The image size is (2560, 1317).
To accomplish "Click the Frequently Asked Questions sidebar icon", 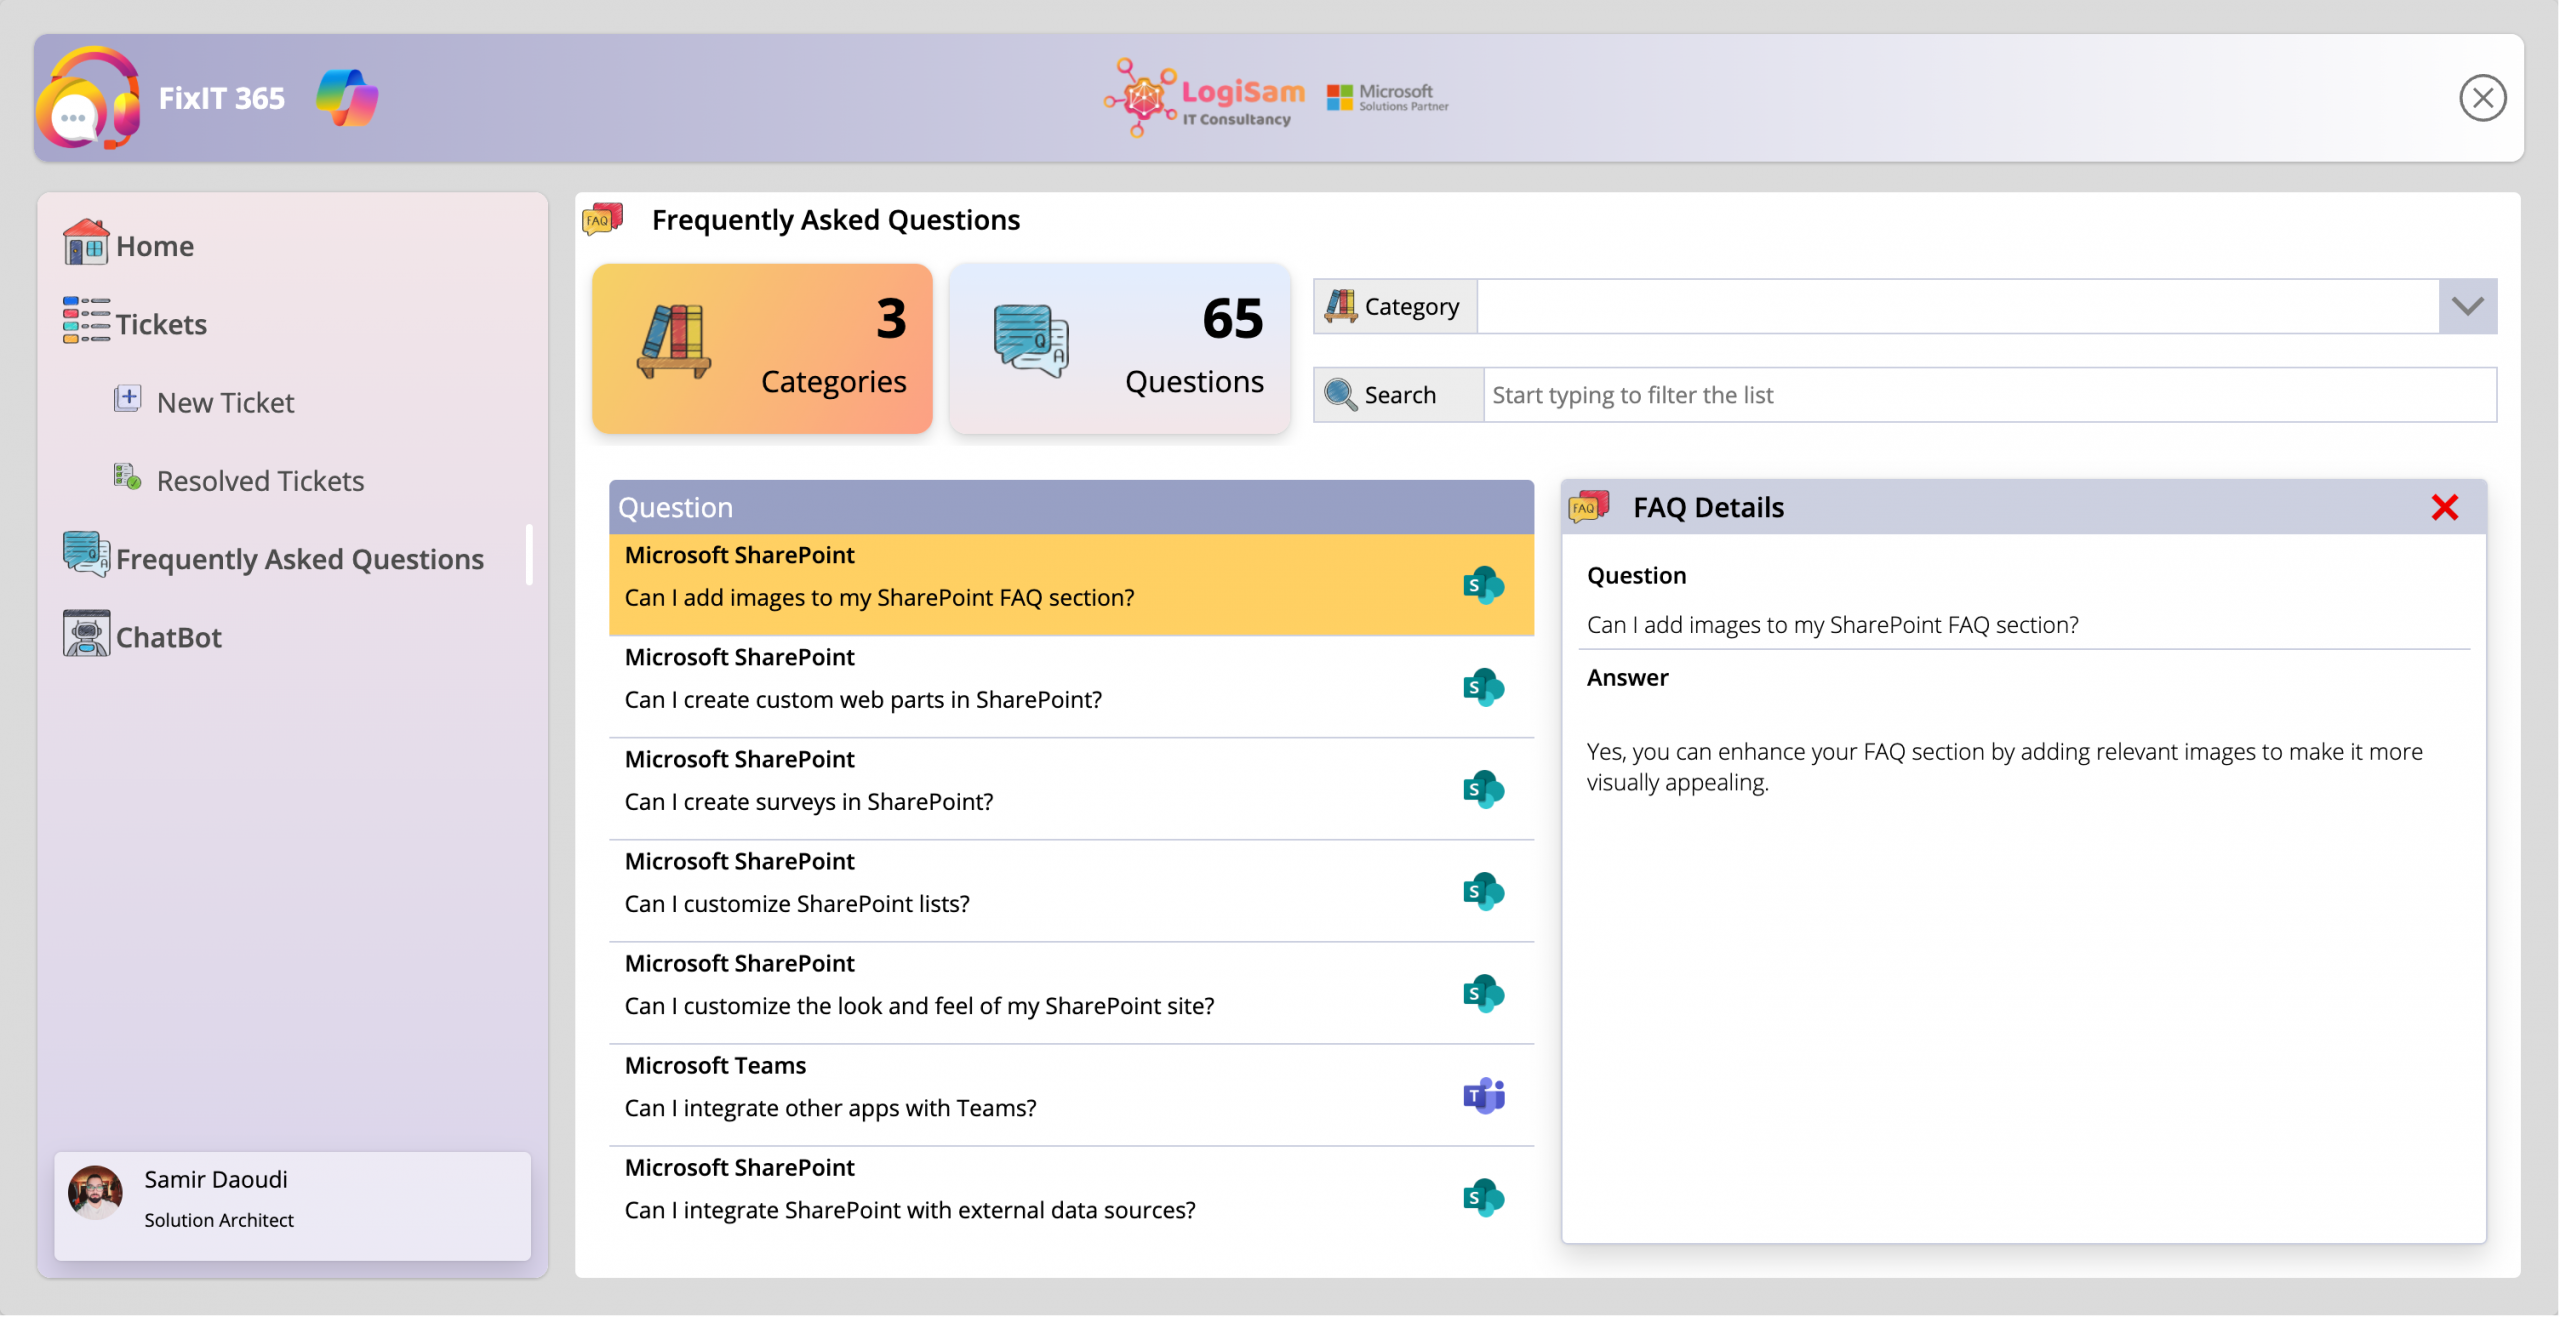I will [x=86, y=554].
